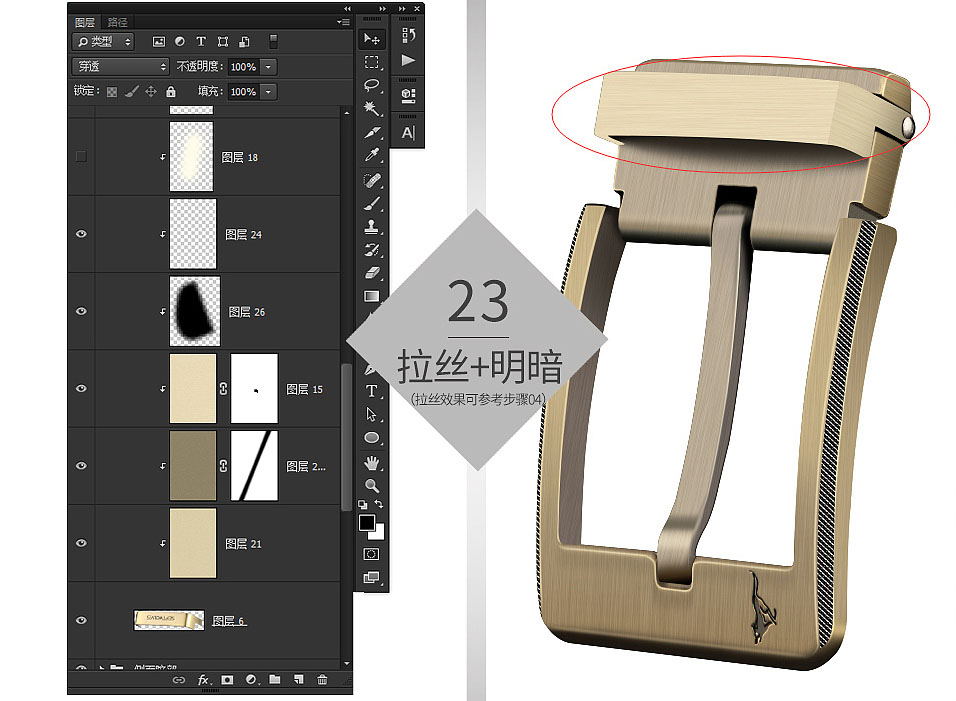The height and width of the screenshot is (701, 956).
Task: Open the 3D panel icon
Action: 408,95
